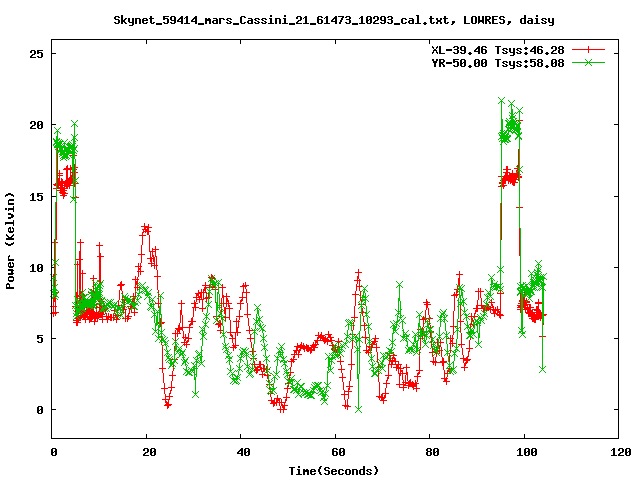
Task: Select the legend entry XL-39.46 Tsys:46.28
Action: (x=498, y=50)
